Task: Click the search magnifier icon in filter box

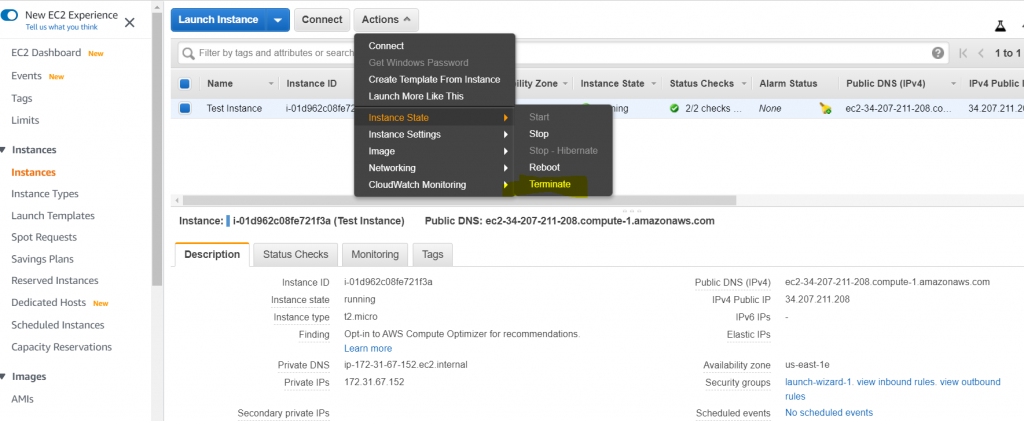Action: tap(187, 53)
